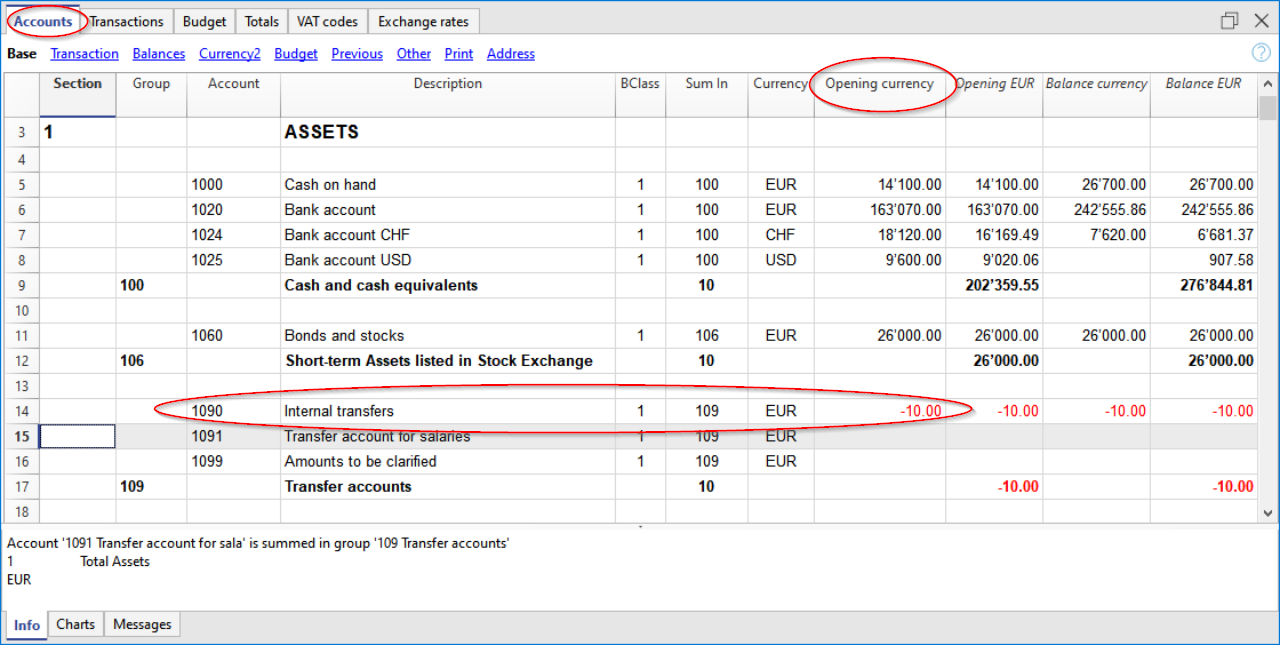Open the Other view
Image resolution: width=1280 pixels, height=645 pixels.
tap(413, 54)
